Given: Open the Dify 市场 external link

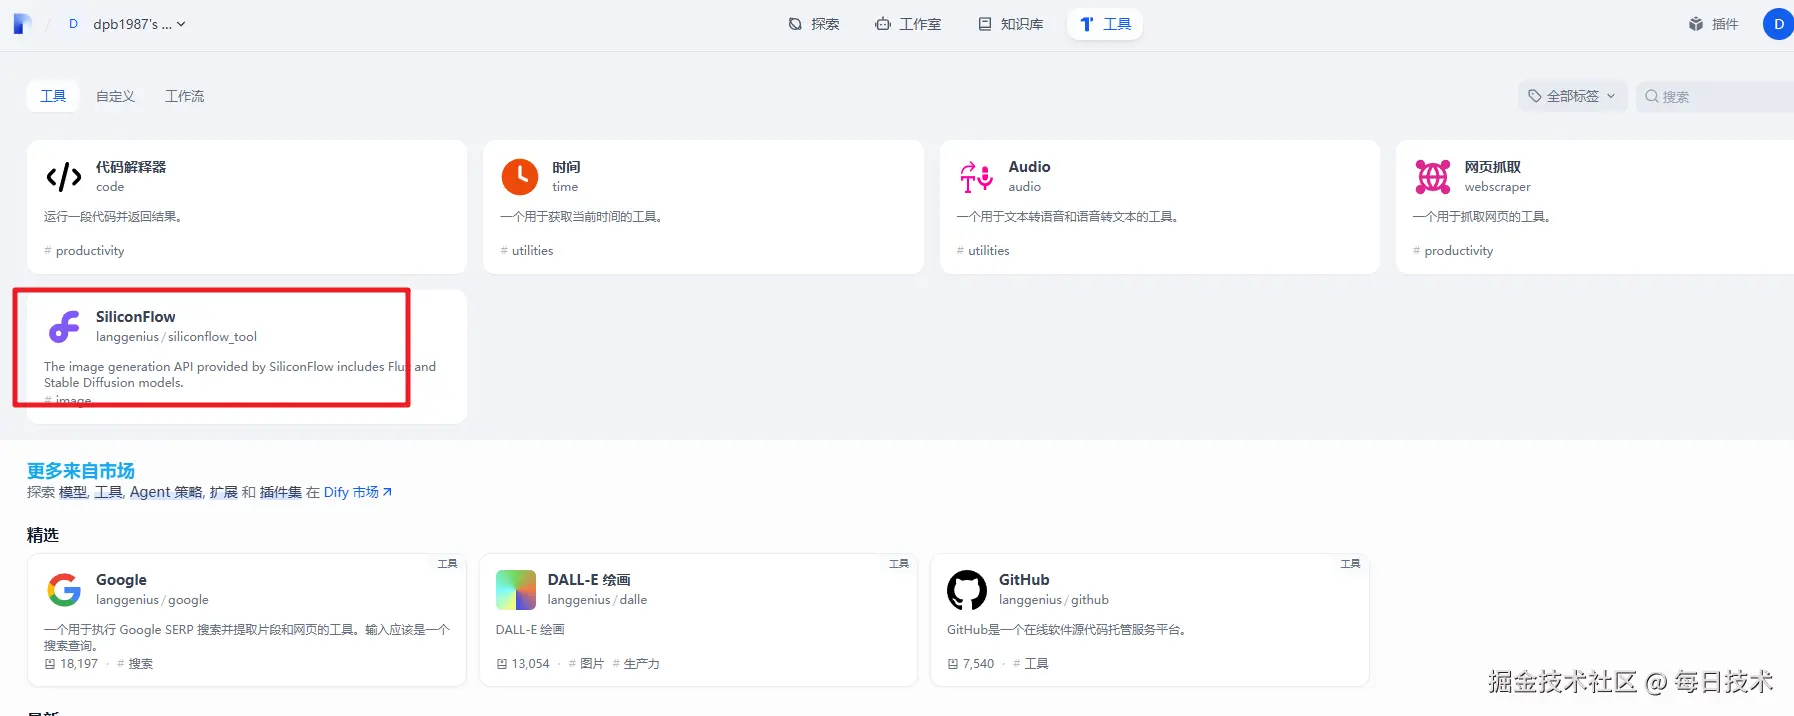Looking at the screenshot, I should (357, 492).
